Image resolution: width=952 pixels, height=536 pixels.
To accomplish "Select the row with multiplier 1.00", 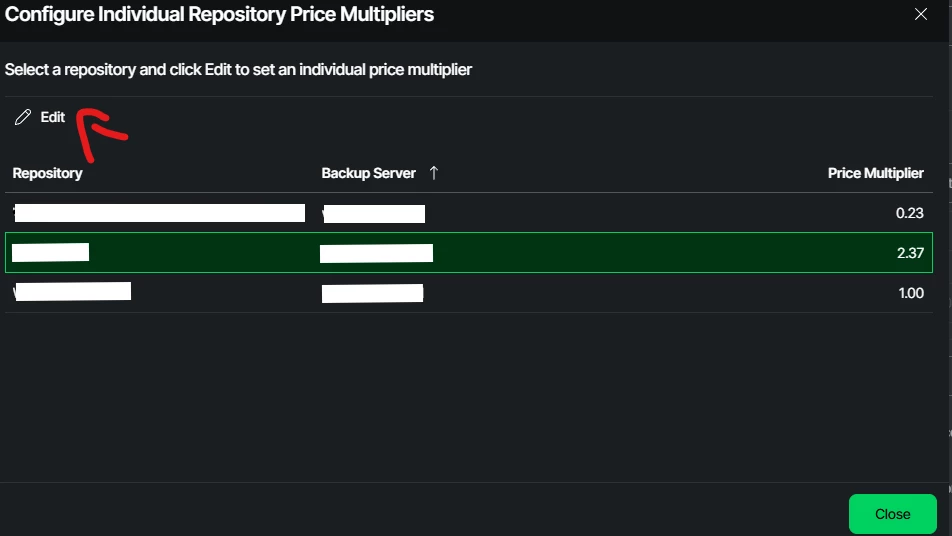I will point(469,293).
